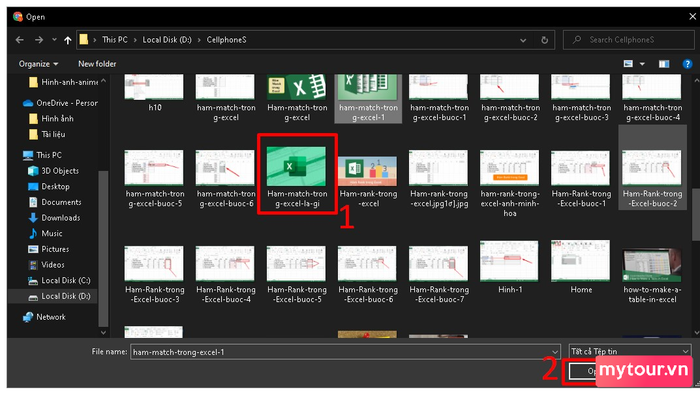Select Local Disk (D:) in navigation pane
The image size is (700, 396).
click(59, 296)
